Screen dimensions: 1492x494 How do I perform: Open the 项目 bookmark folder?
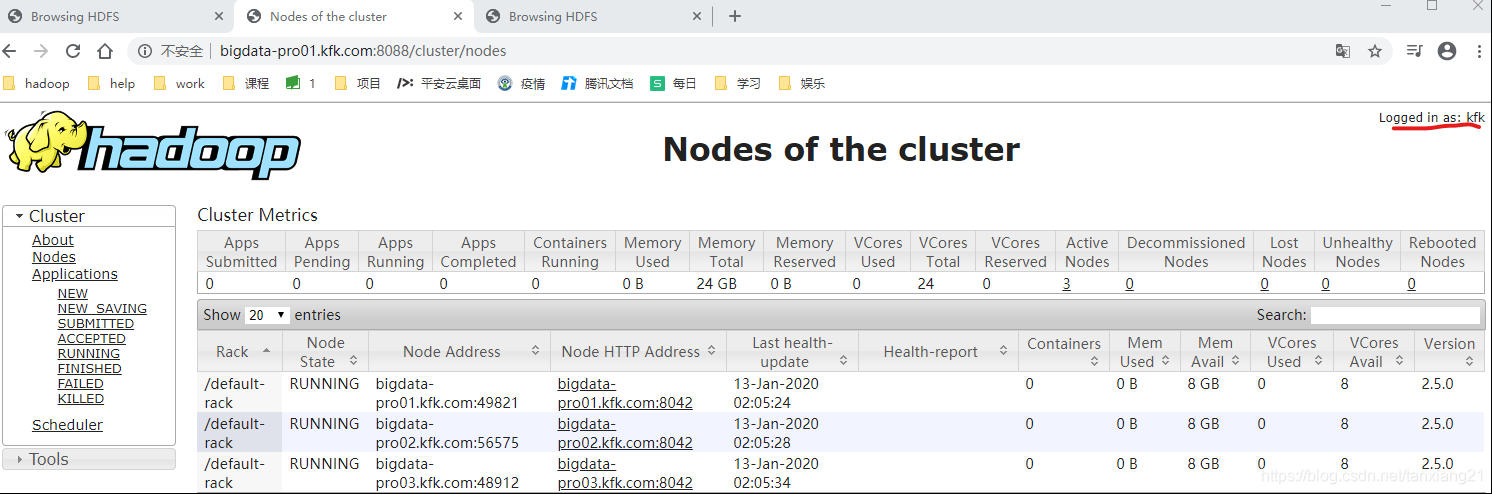(357, 83)
